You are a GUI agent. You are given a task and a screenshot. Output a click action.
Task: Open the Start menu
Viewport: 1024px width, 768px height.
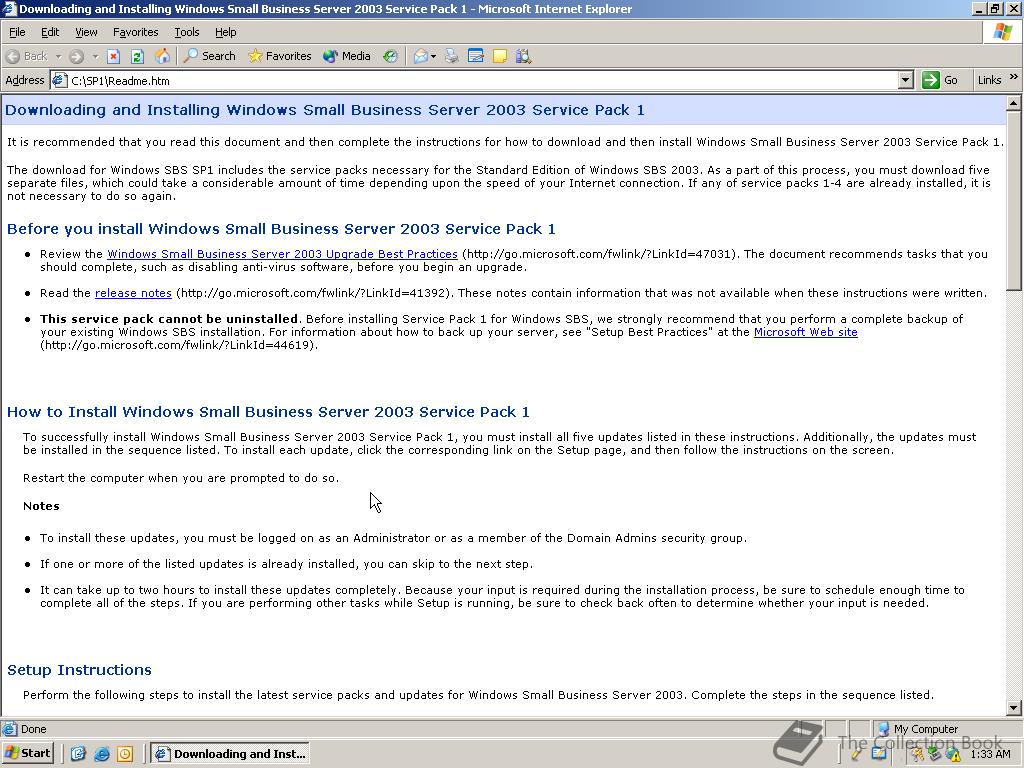click(27, 754)
